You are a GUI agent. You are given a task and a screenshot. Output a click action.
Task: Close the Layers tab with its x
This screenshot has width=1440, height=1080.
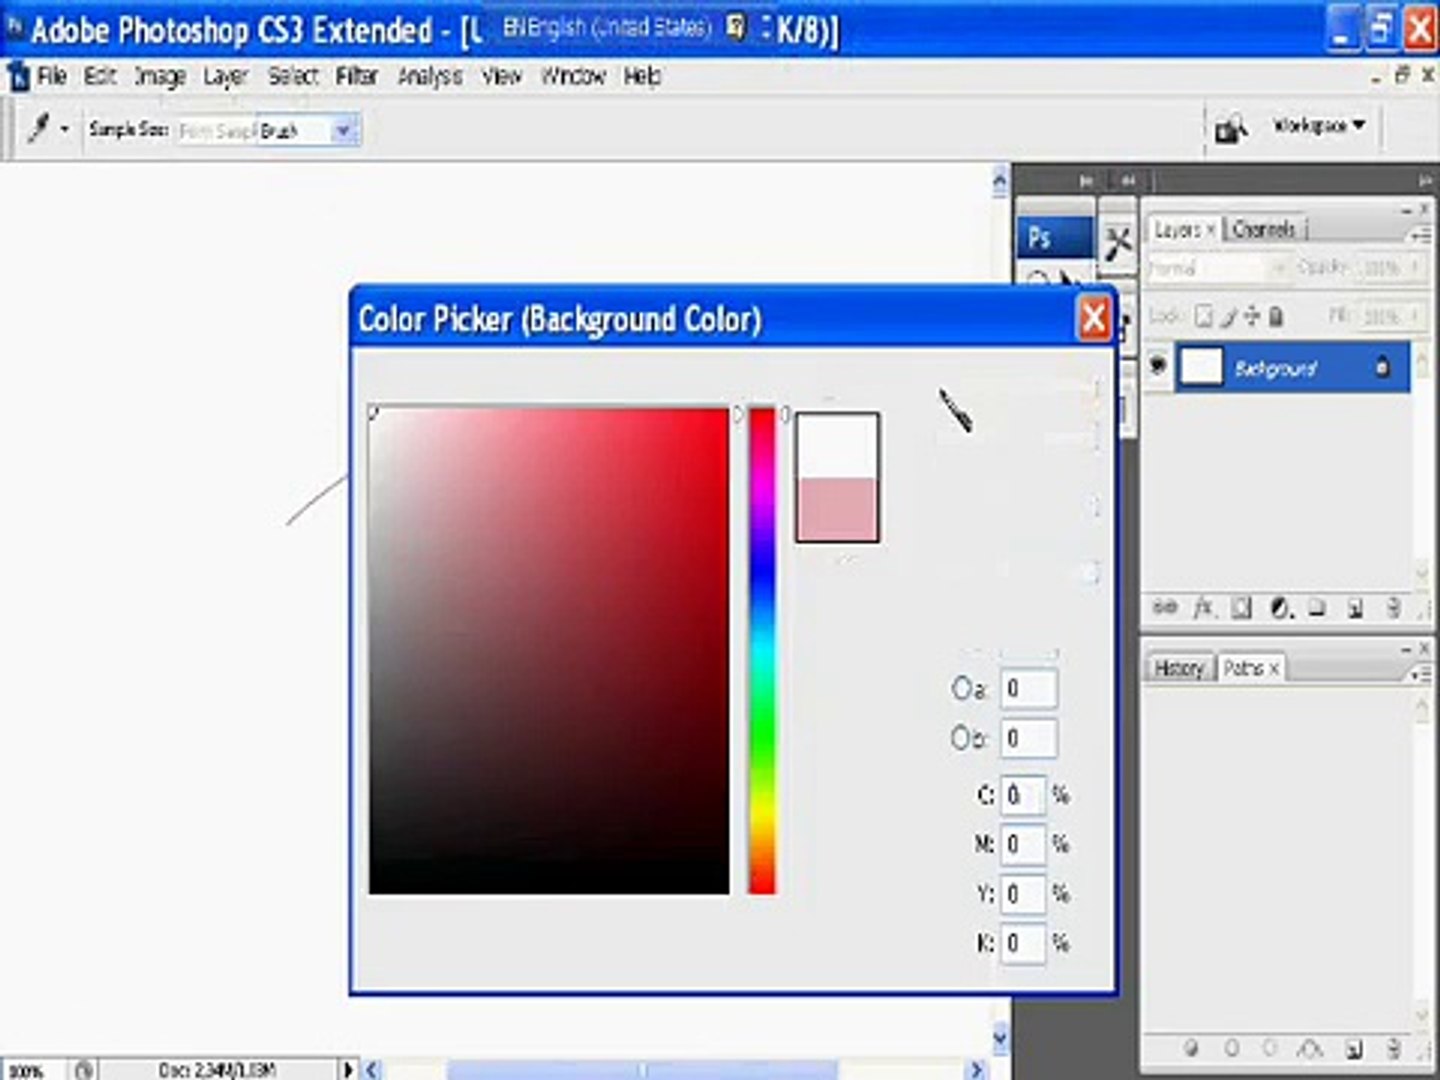tap(1210, 230)
